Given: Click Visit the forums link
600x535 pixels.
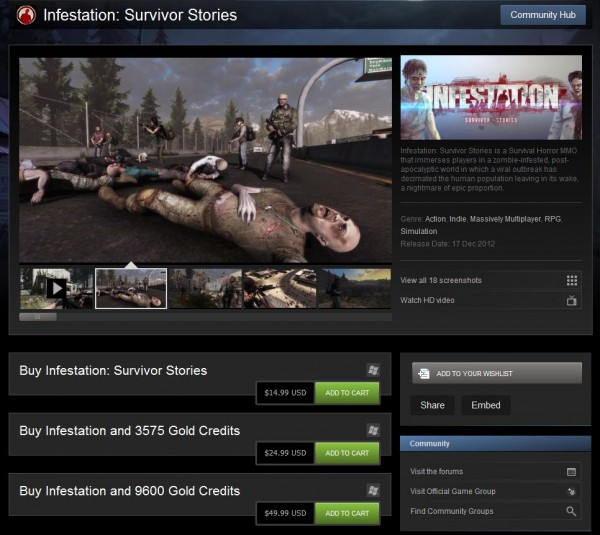Looking at the screenshot, I should click(x=437, y=471).
